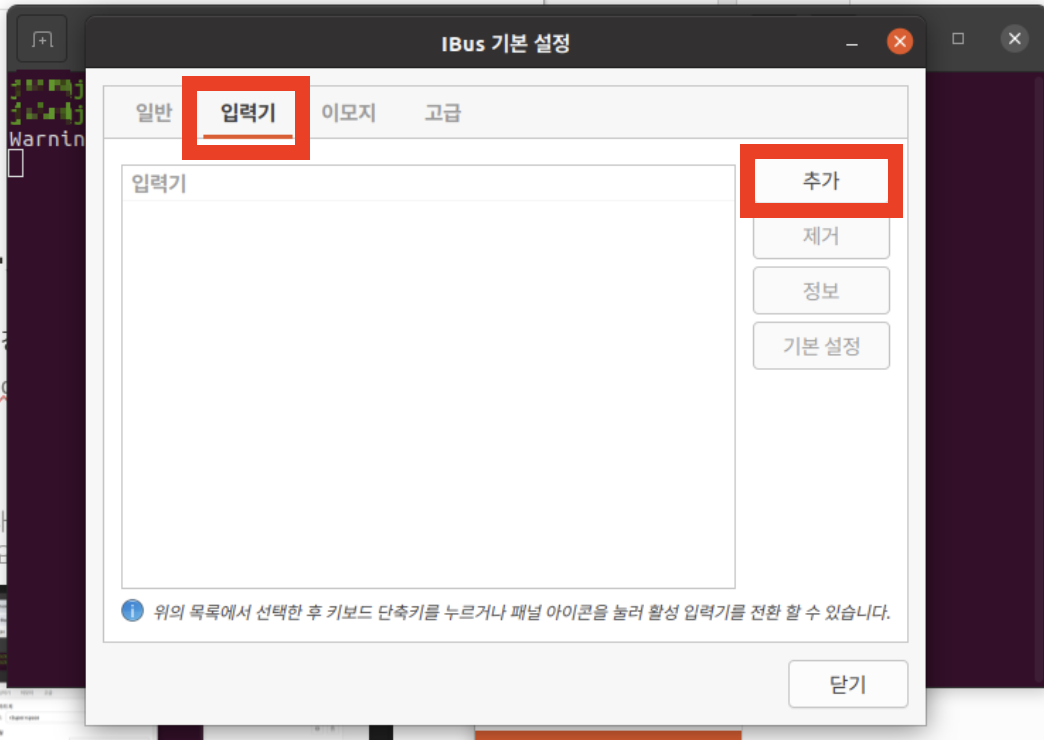Image resolution: width=1044 pixels, height=740 pixels.
Task: Click the 정보 button
Action: pos(821,290)
